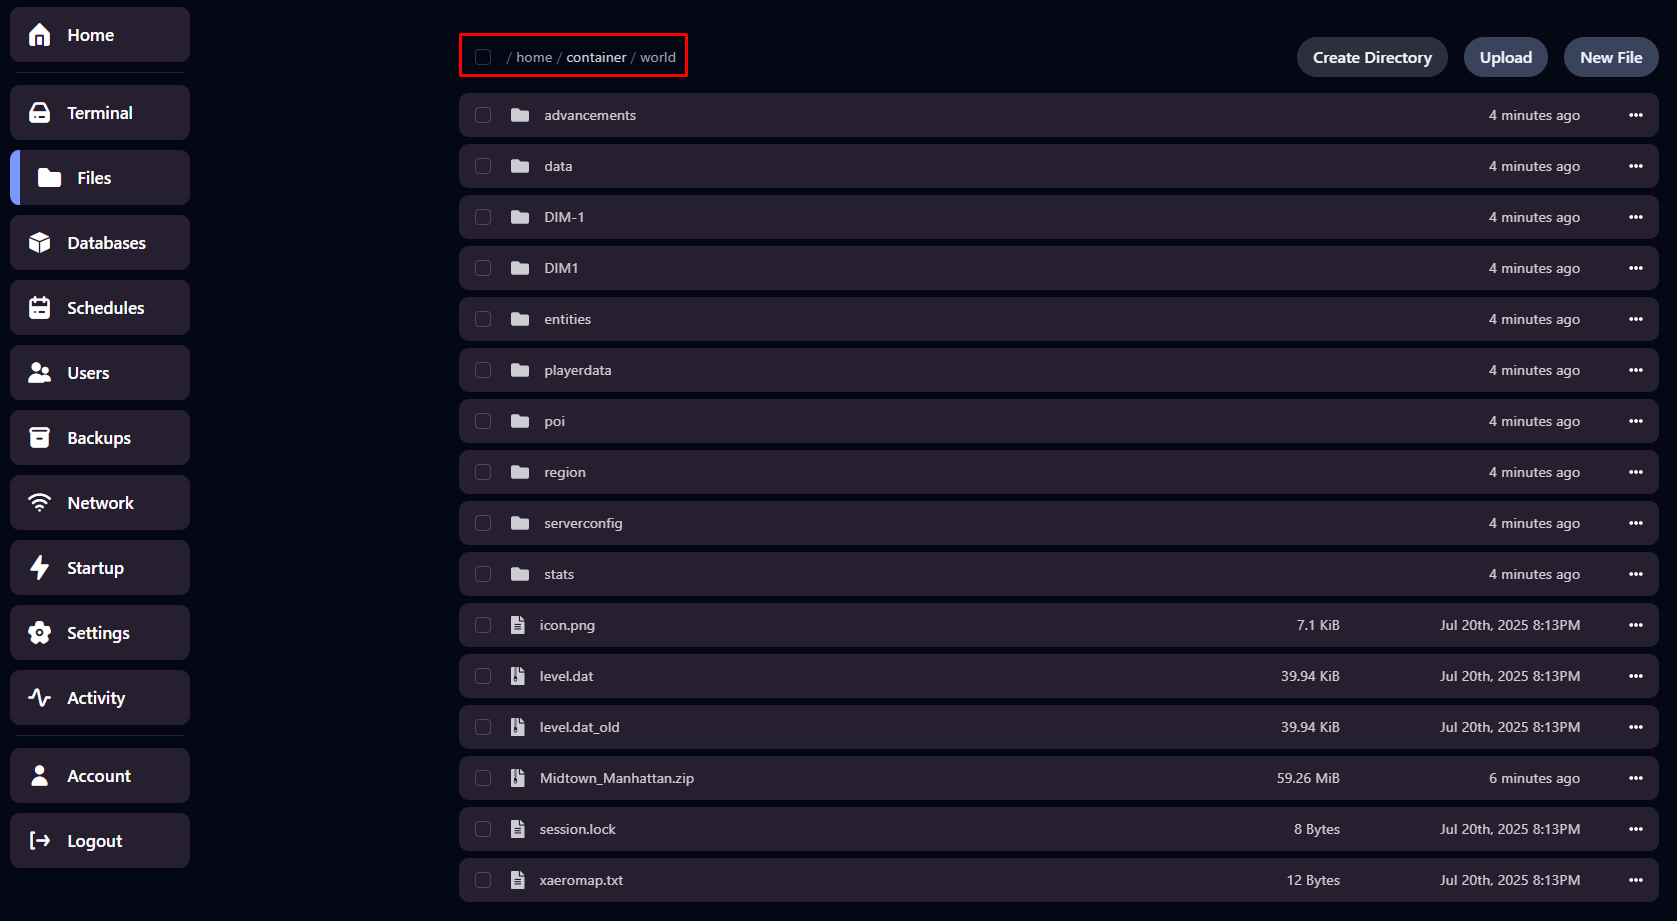The width and height of the screenshot is (1677, 921).
Task: Toggle the select-all checkbox beside the breadcrumb
Action: click(x=483, y=57)
